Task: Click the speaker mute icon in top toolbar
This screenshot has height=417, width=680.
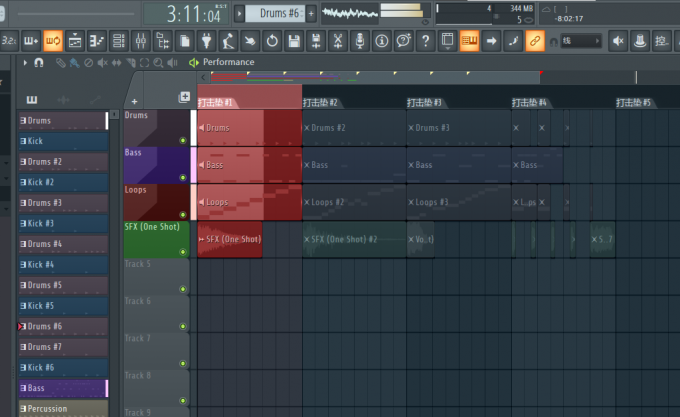Action: click(618, 41)
